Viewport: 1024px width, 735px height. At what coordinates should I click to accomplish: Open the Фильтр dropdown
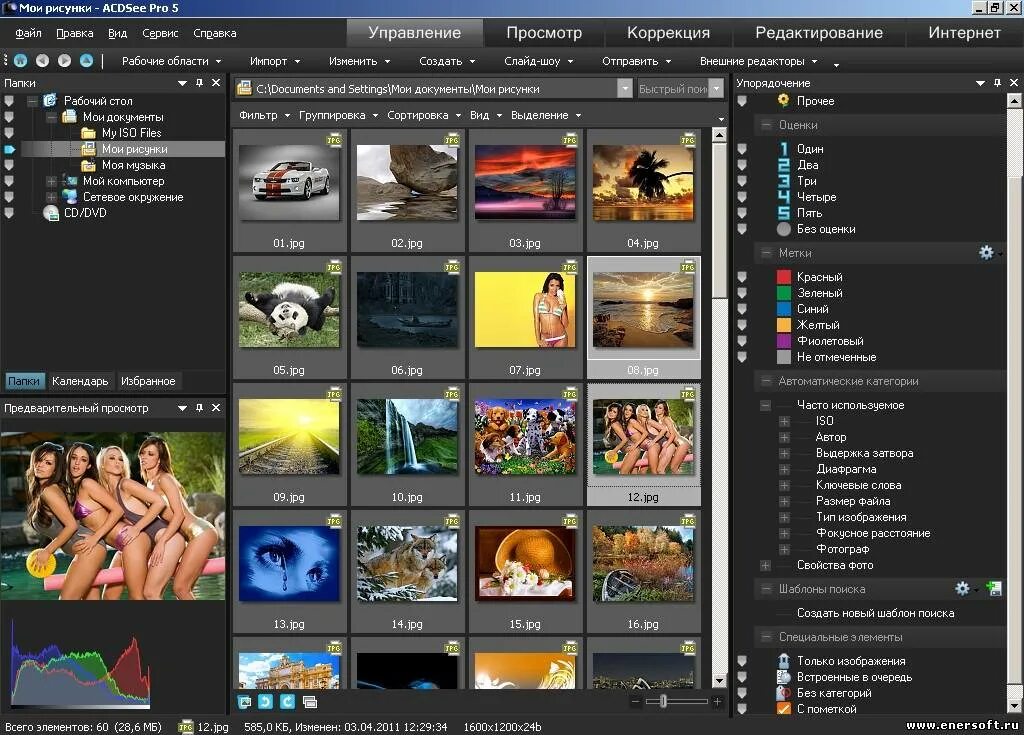click(264, 115)
